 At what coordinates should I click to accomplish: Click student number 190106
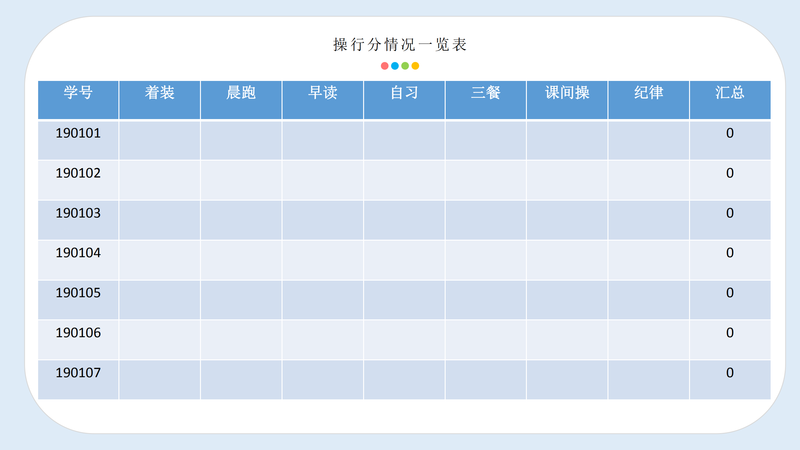78,333
